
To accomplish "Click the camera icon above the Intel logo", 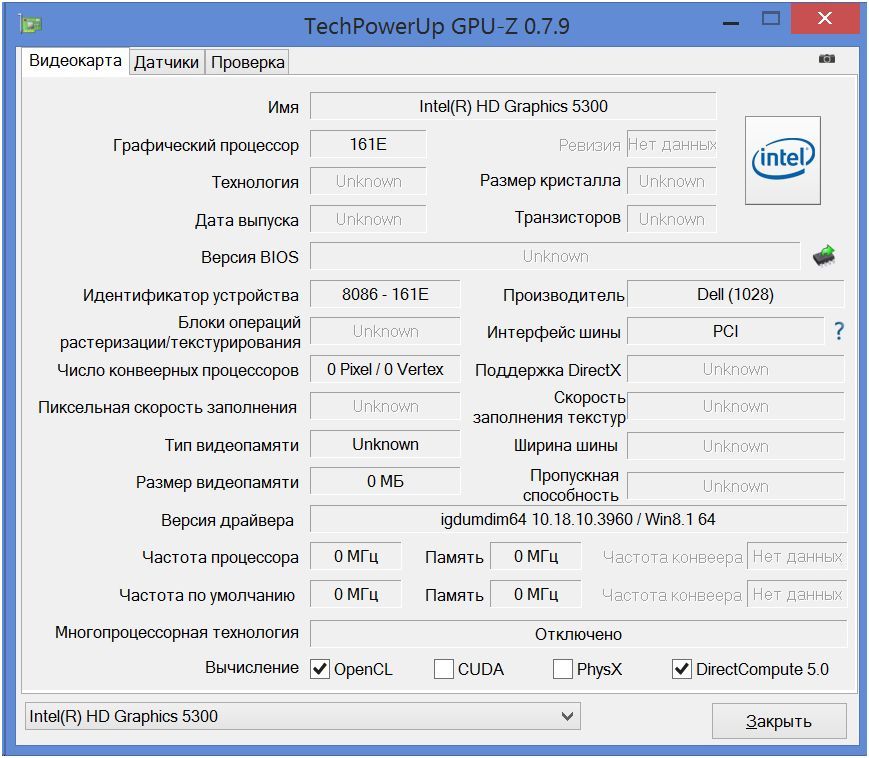I will pyautogui.click(x=826, y=60).
